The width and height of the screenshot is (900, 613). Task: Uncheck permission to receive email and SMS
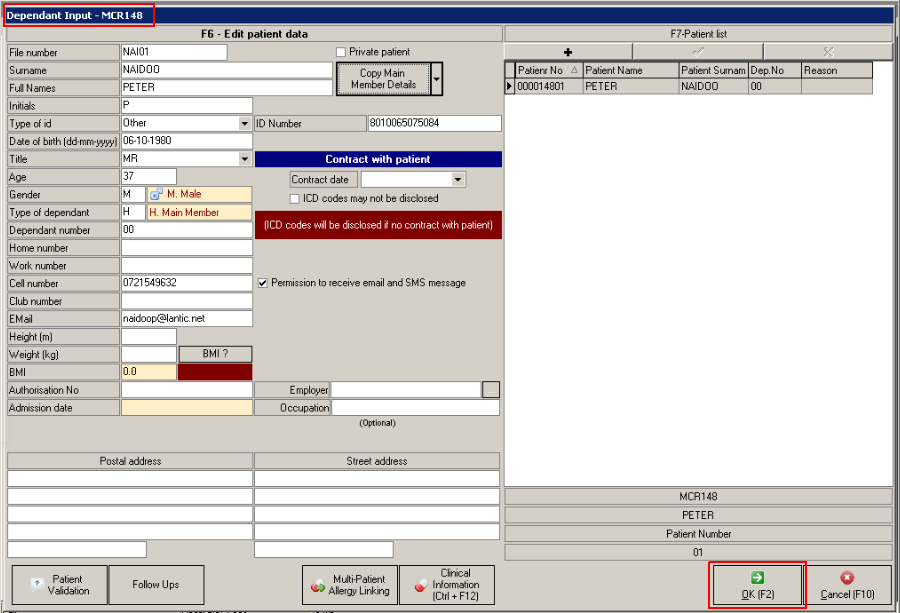pyautogui.click(x=263, y=283)
